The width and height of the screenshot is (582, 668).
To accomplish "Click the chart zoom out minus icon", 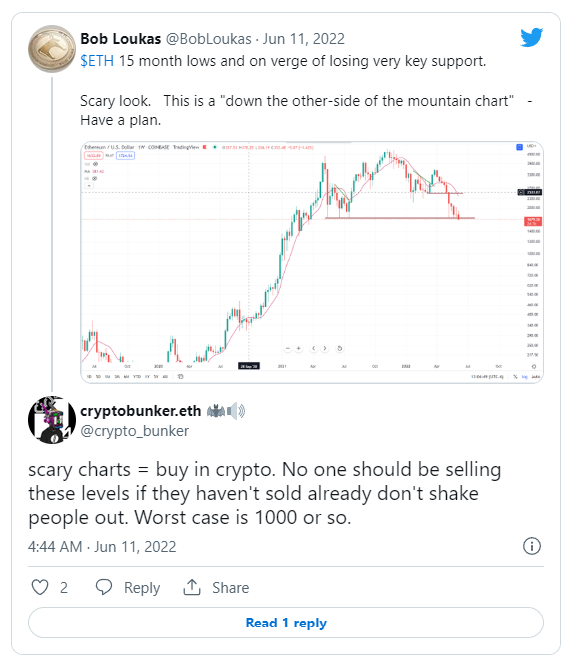I will 288,348.
